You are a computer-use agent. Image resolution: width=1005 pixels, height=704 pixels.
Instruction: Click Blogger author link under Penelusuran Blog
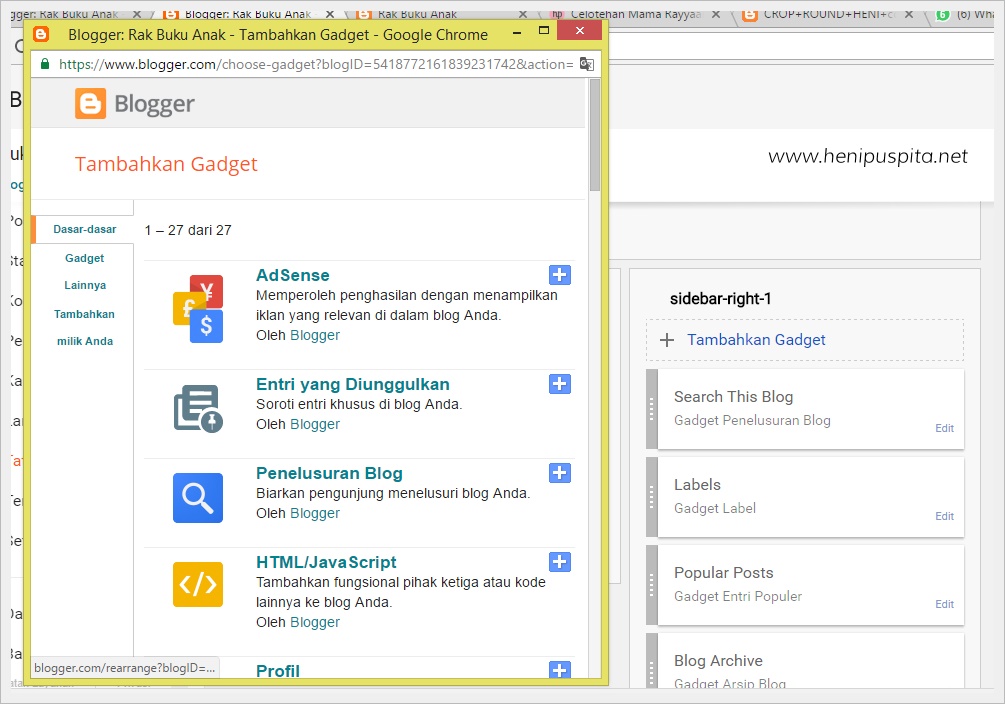tap(315, 514)
